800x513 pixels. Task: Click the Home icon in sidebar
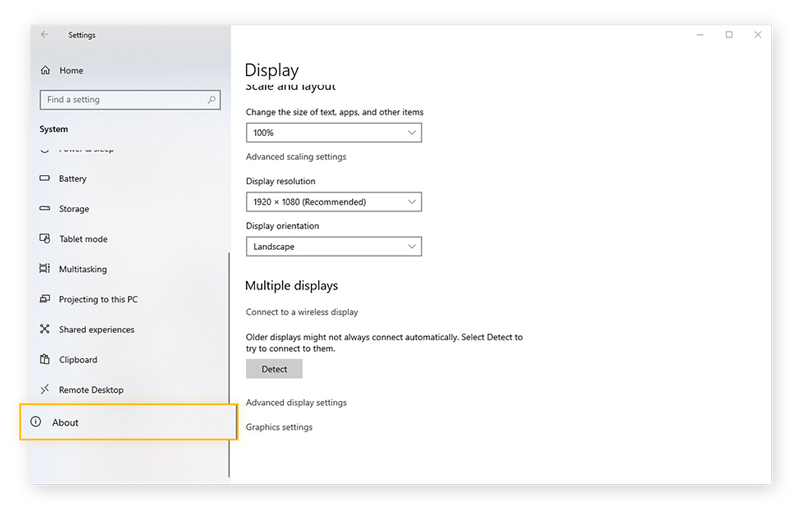tap(45, 71)
